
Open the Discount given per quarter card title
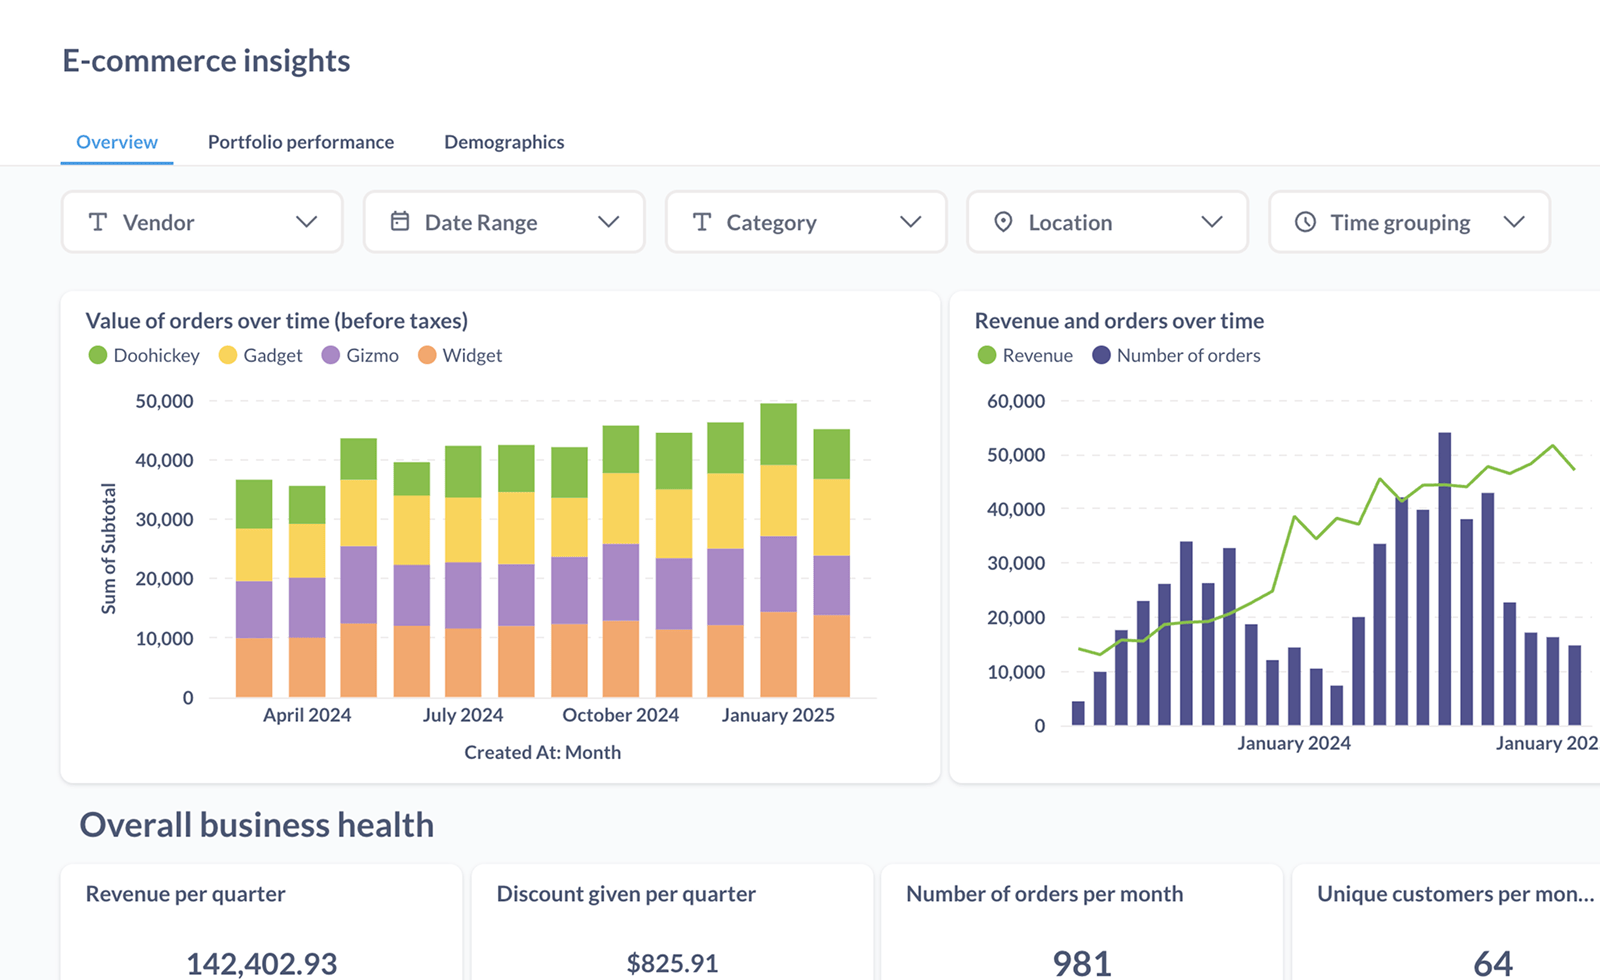626,894
